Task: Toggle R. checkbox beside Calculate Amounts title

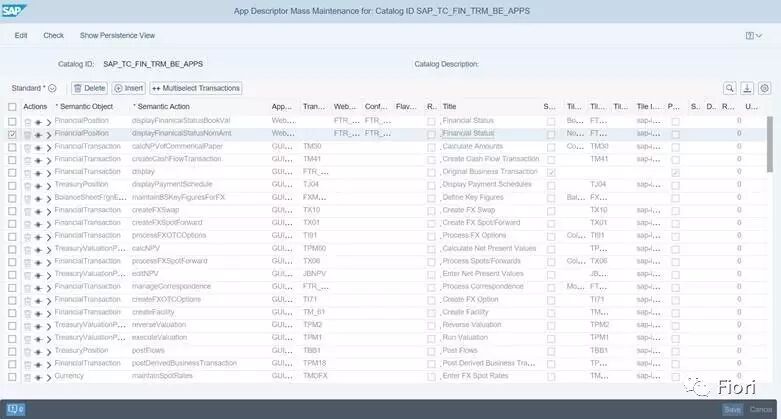Action: [x=431, y=147]
